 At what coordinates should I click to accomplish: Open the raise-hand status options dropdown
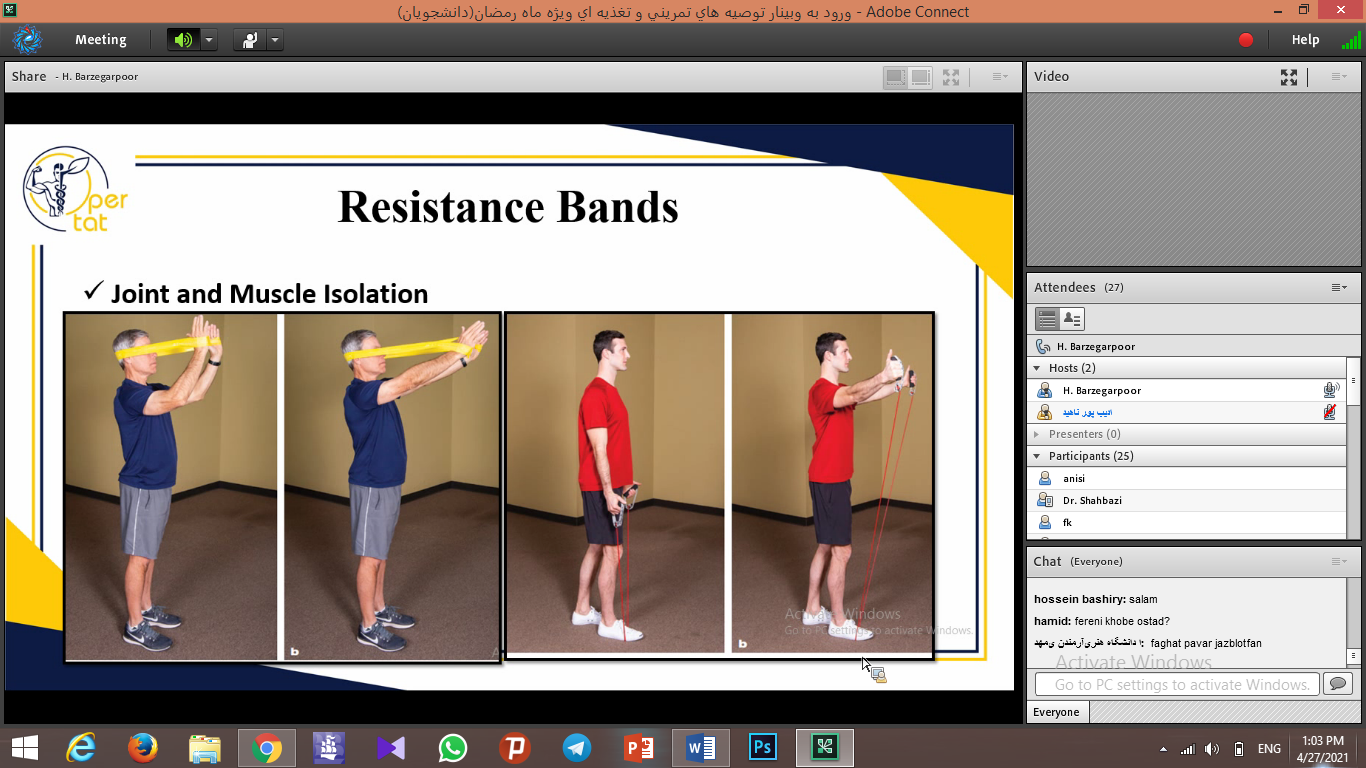pyautogui.click(x=274, y=40)
